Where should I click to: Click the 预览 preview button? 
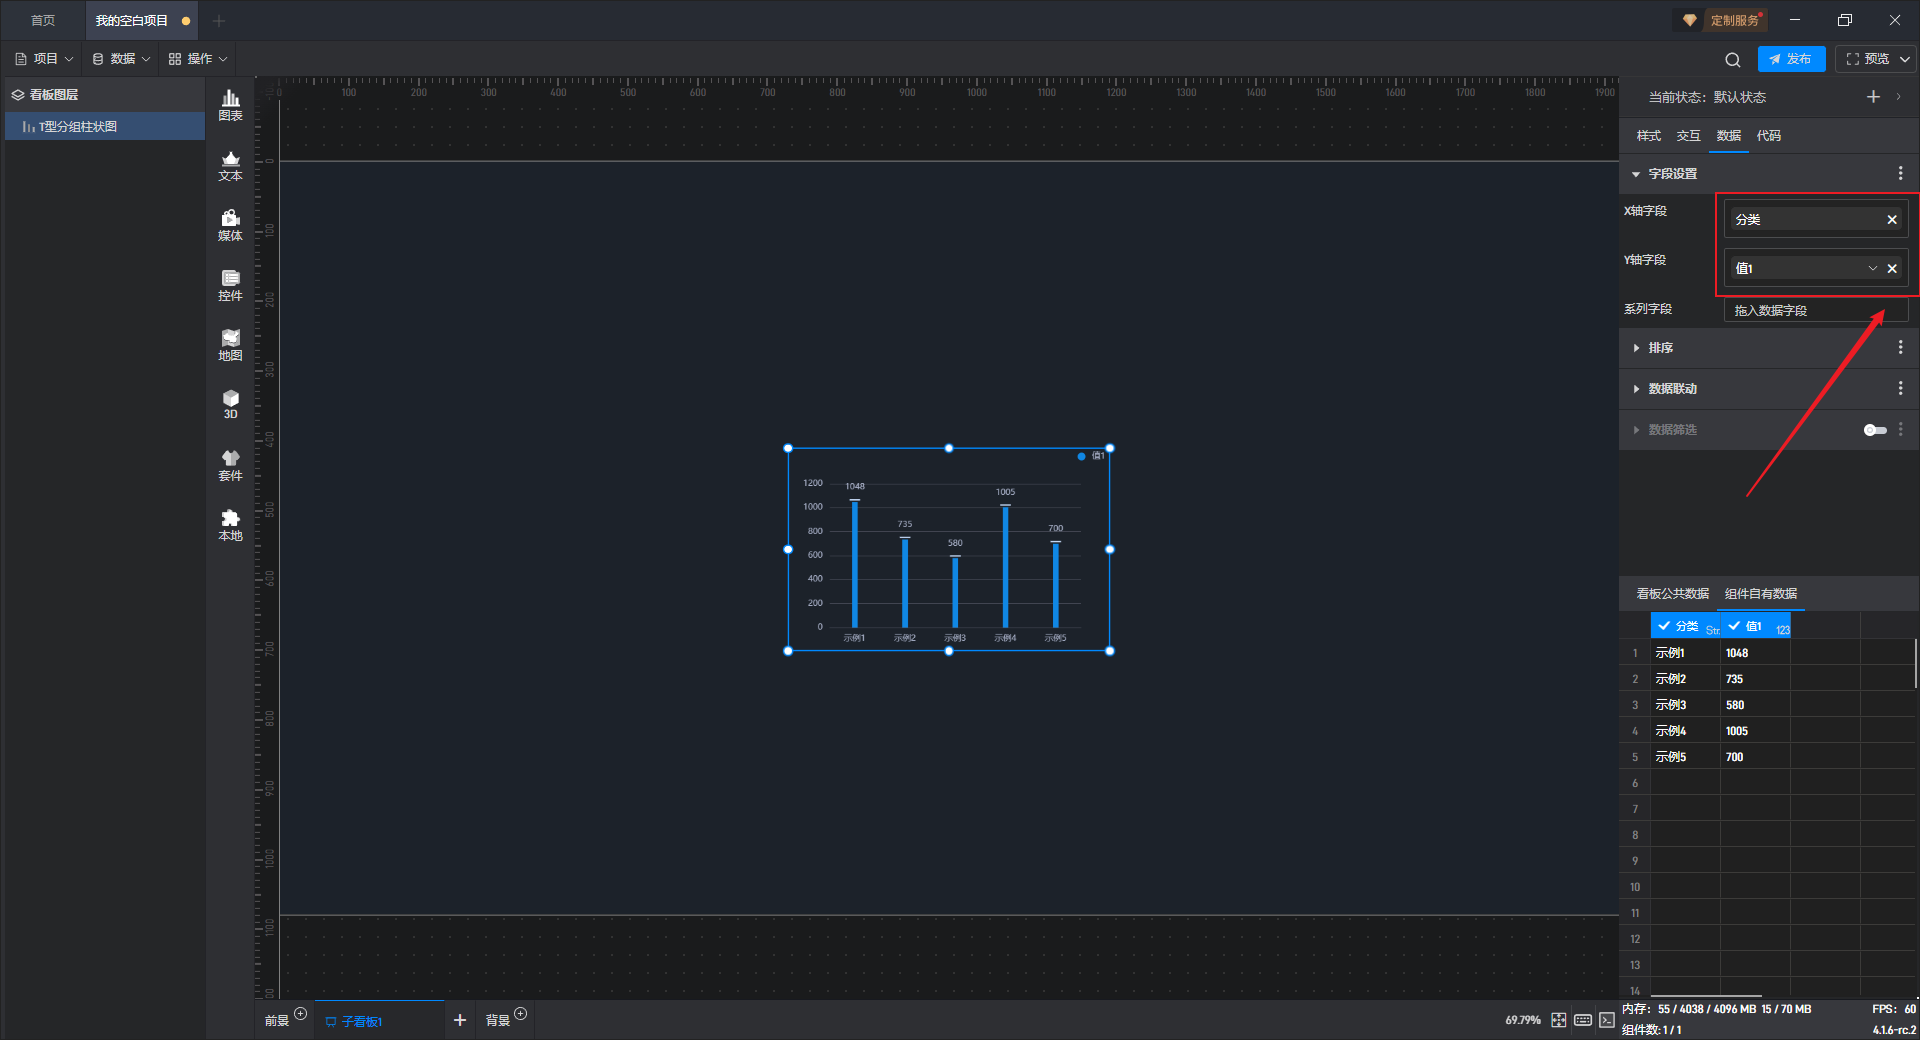coord(1867,59)
